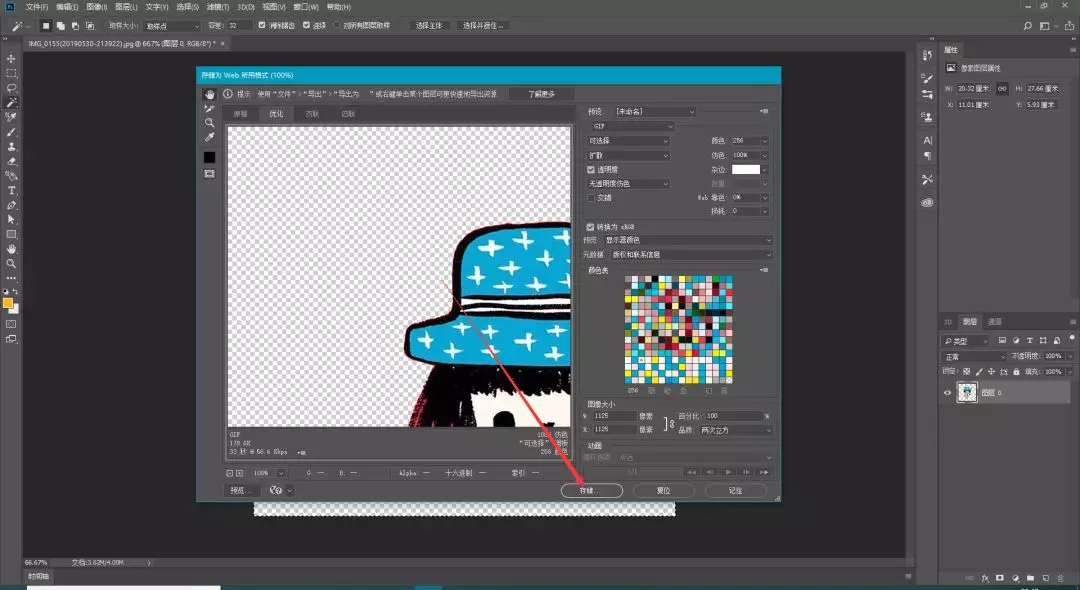Choose the Eyedropper tool in dialog toolbar

(210, 136)
